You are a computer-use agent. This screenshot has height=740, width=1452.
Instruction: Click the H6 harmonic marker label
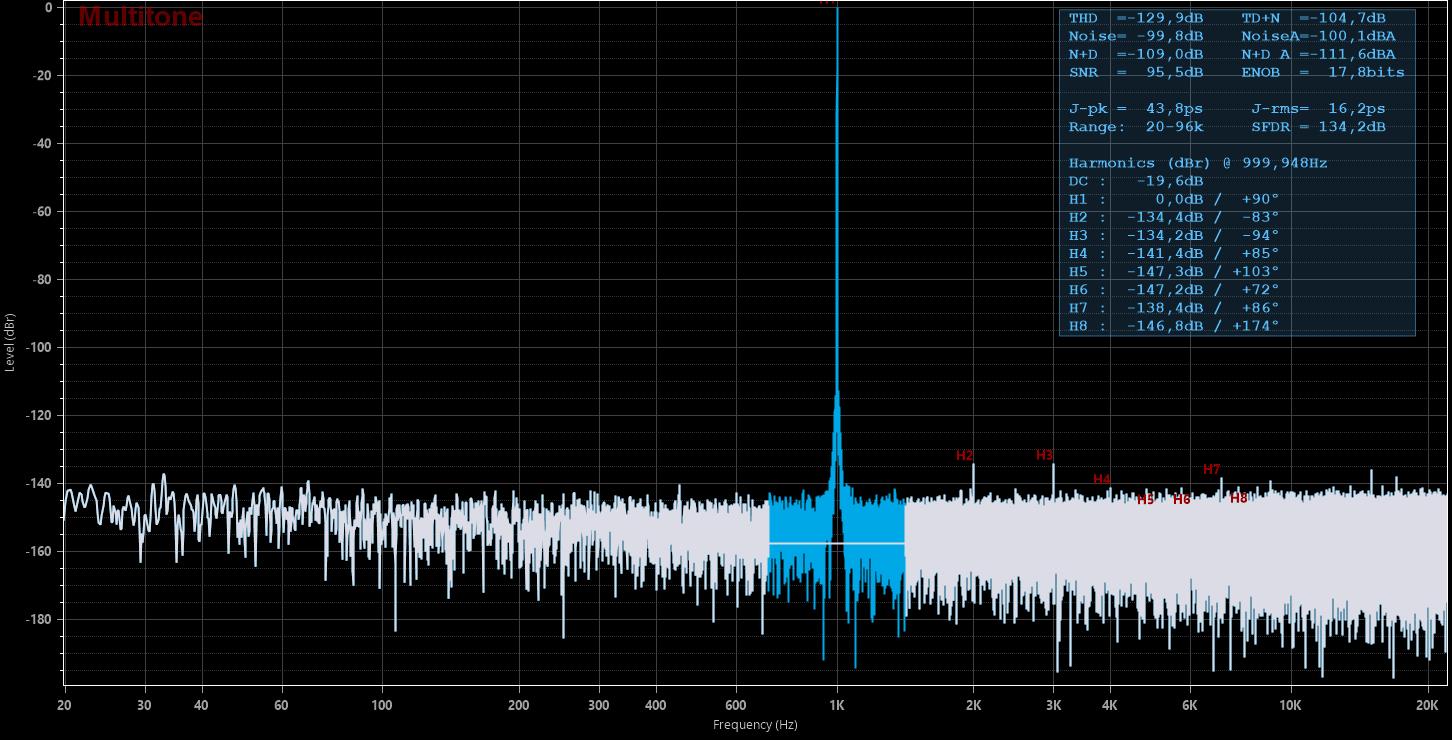tap(1181, 499)
